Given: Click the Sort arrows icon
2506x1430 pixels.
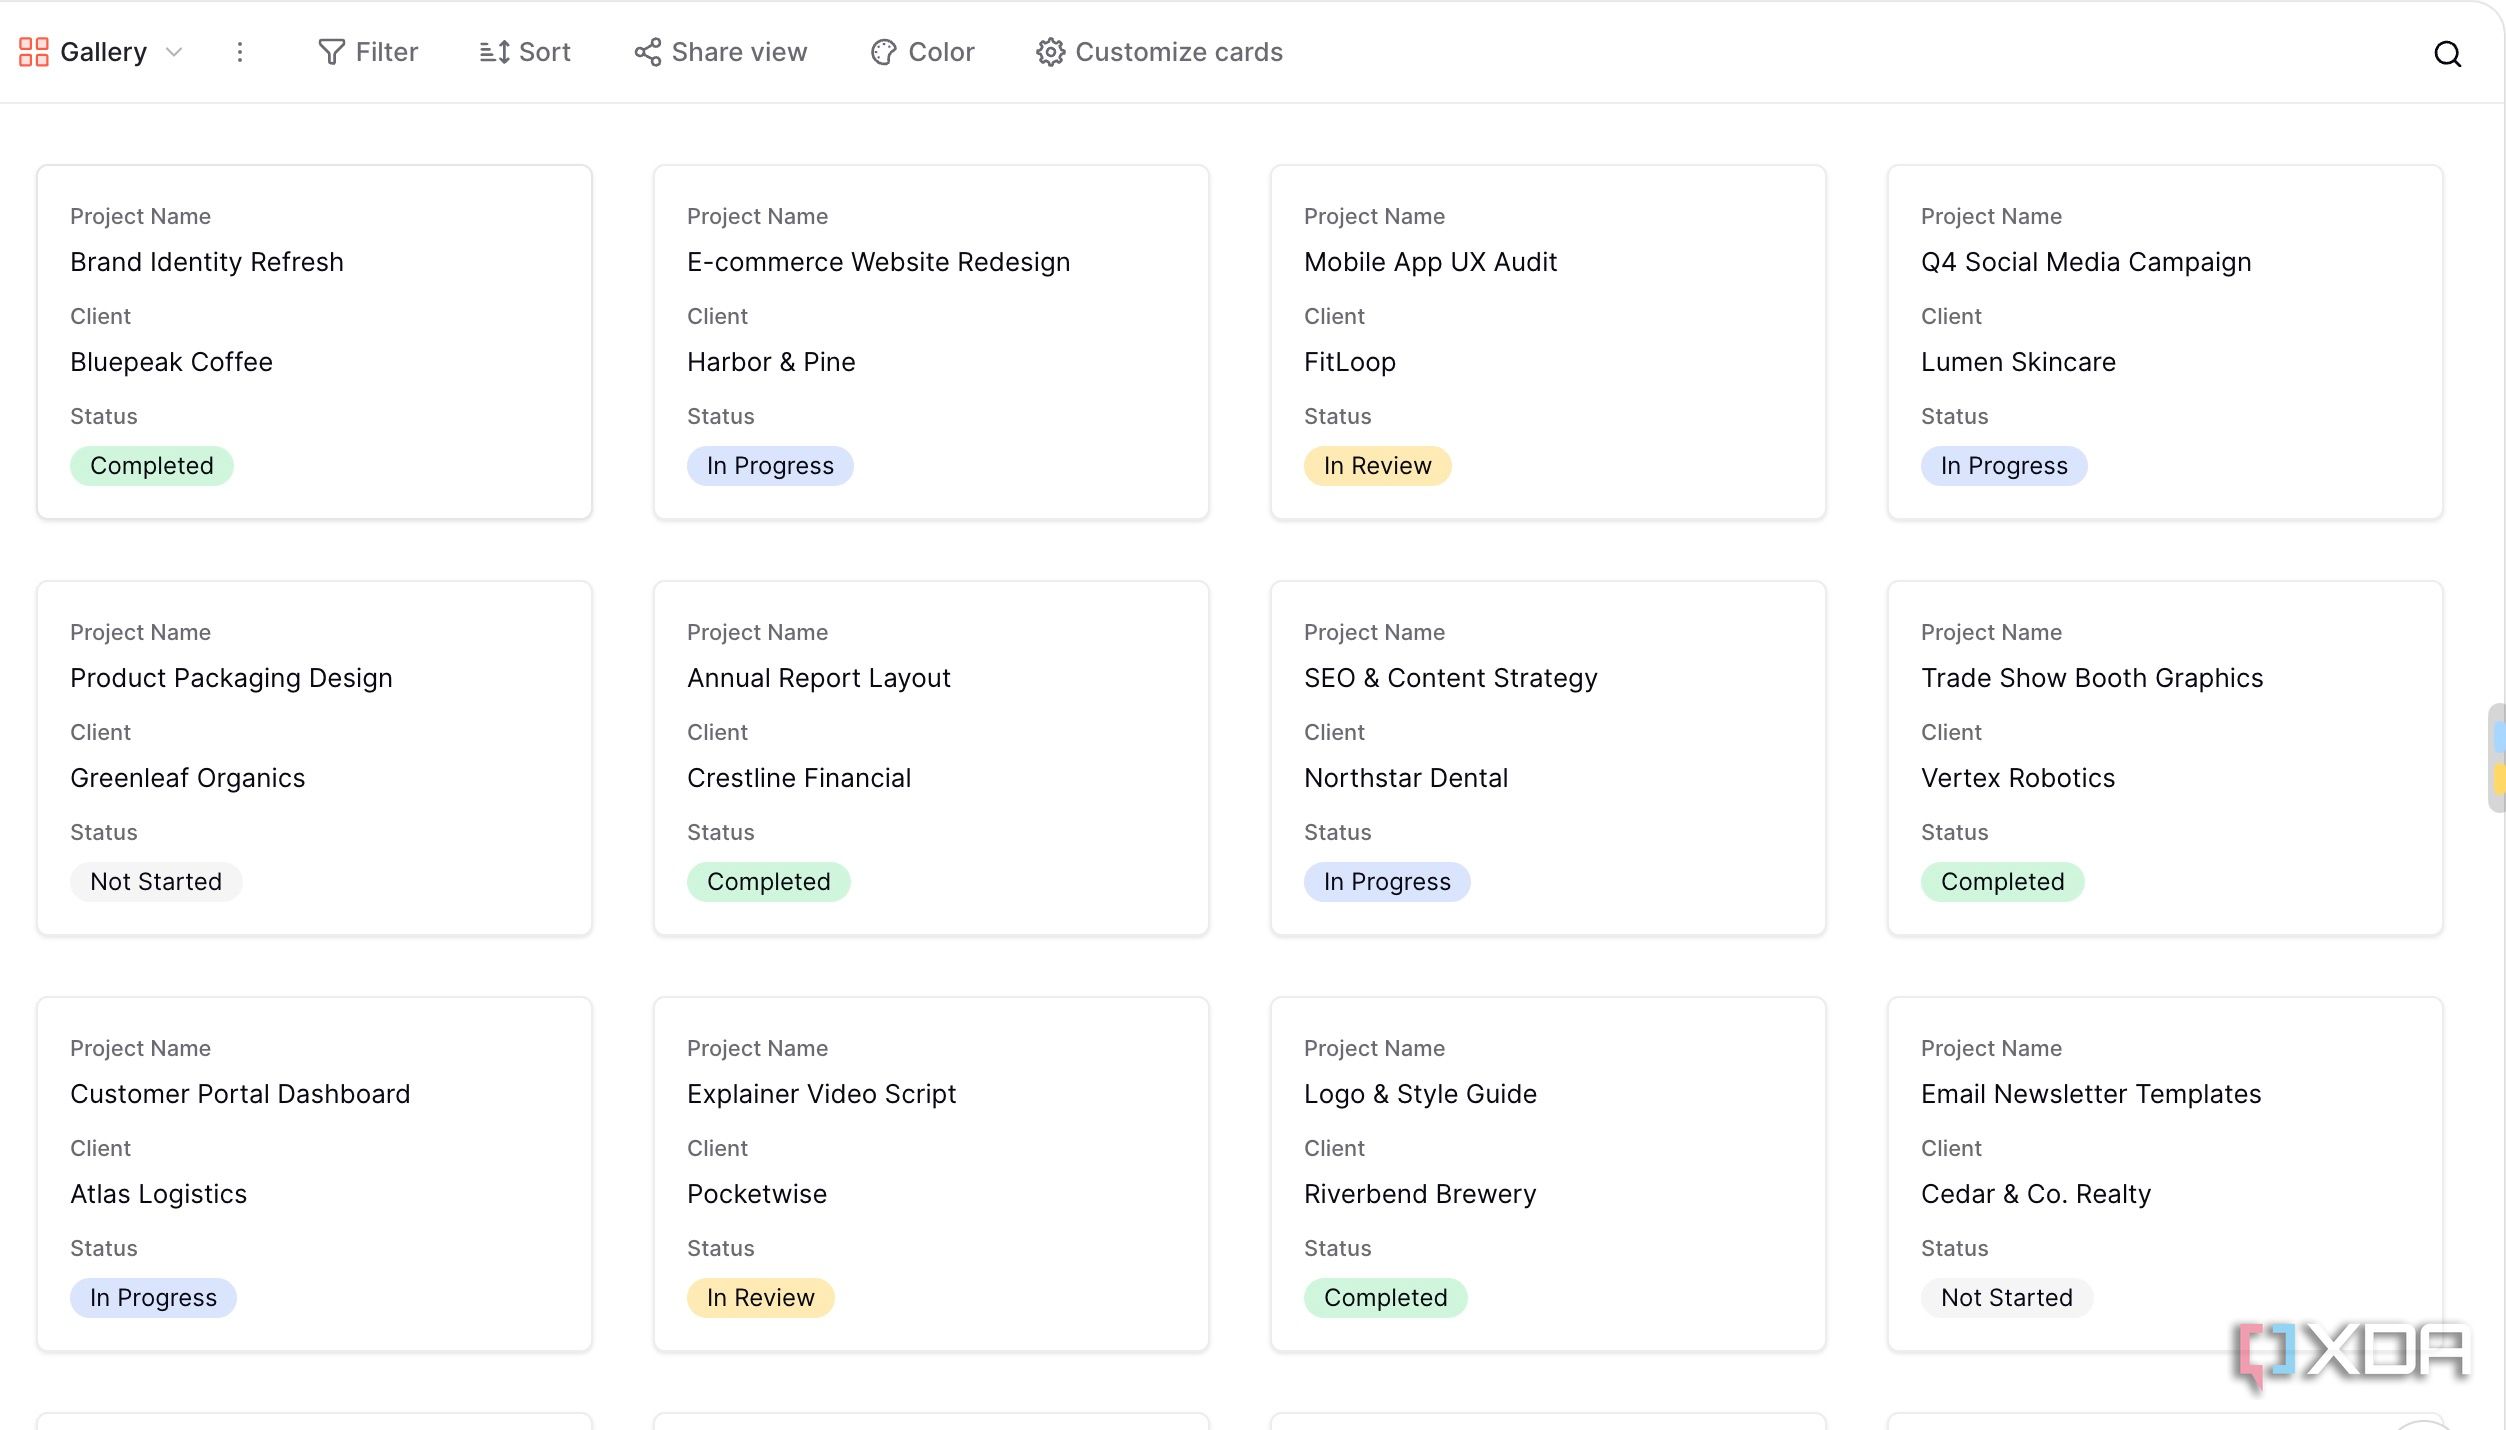Looking at the screenshot, I should point(495,52).
